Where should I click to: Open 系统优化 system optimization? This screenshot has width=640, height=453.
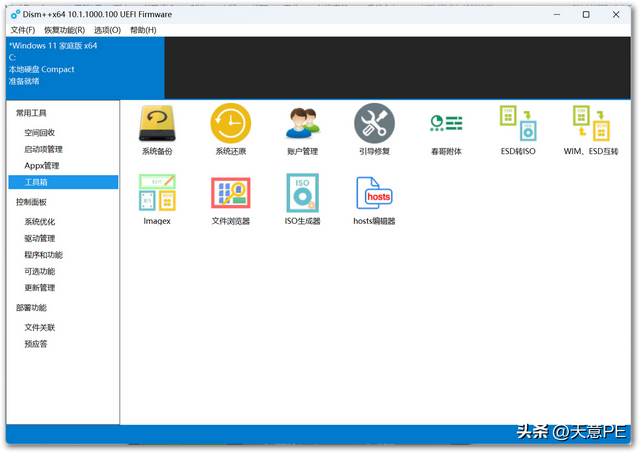coord(40,222)
